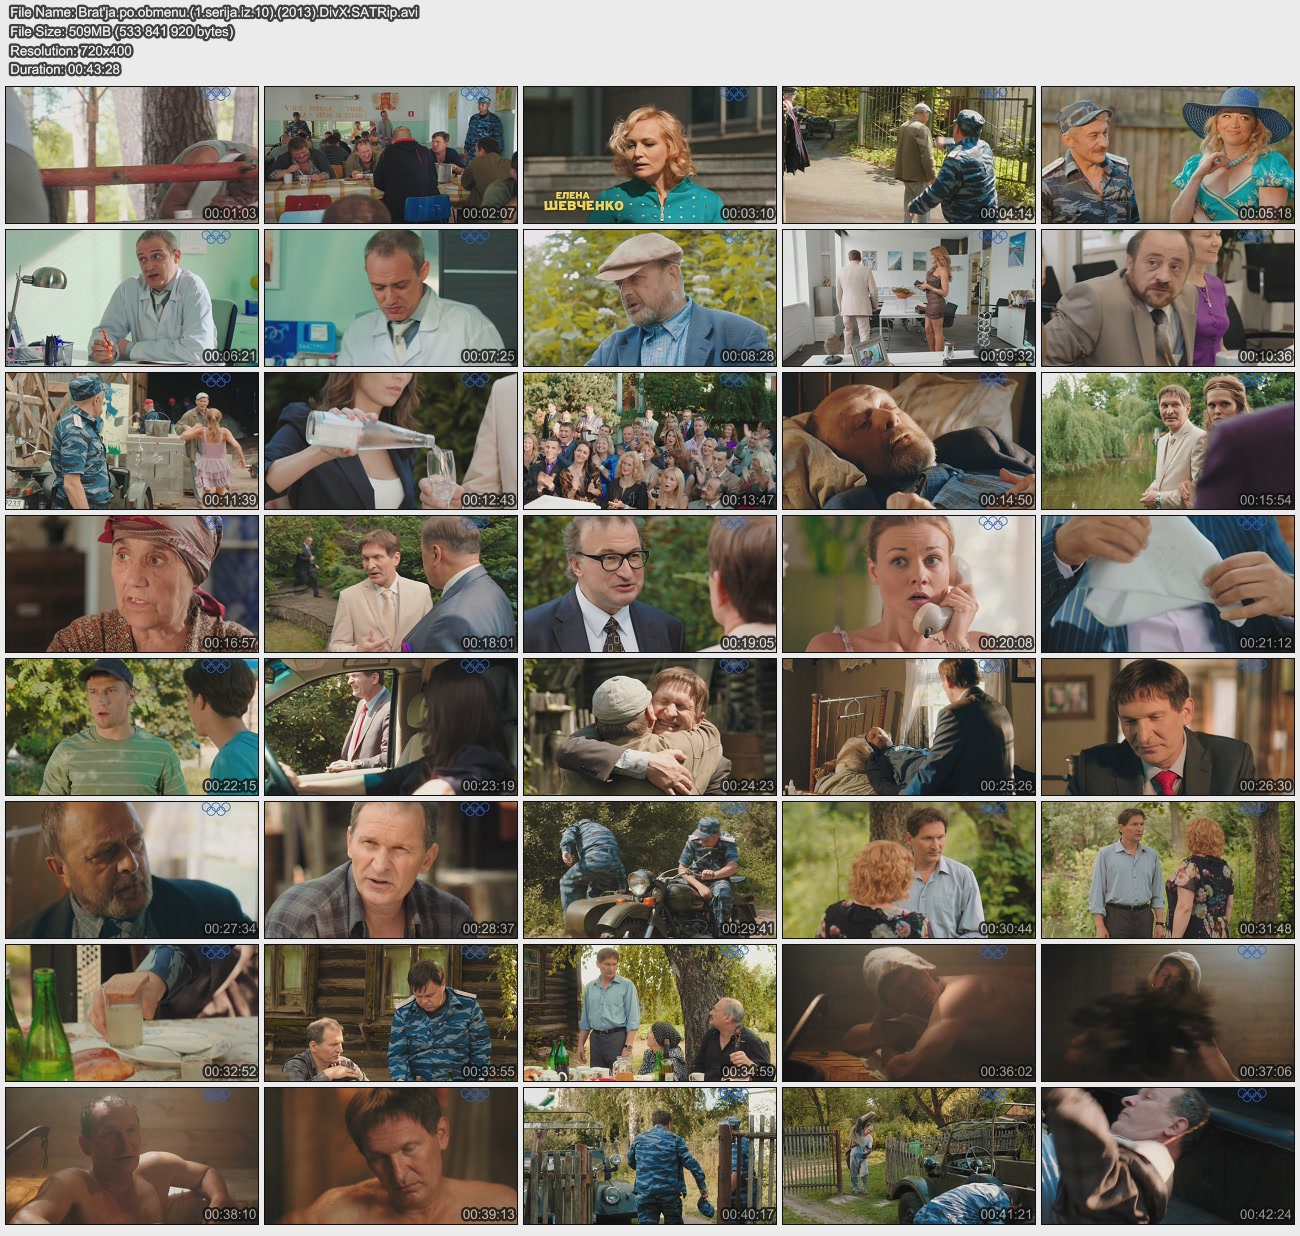Click the Duration 00:43:28 text

click(65, 69)
